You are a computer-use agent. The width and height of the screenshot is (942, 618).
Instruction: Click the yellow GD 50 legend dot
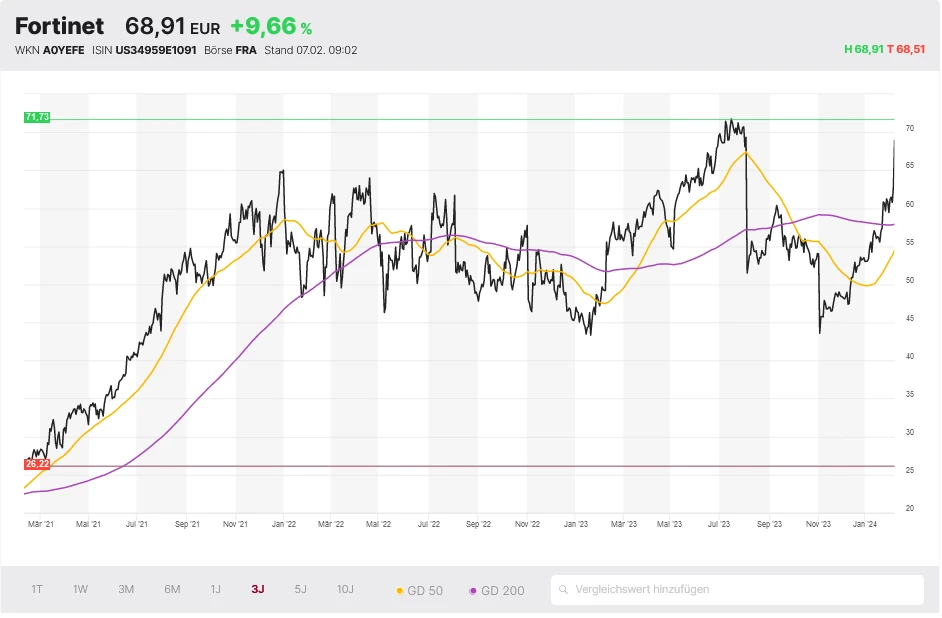[400, 591]
